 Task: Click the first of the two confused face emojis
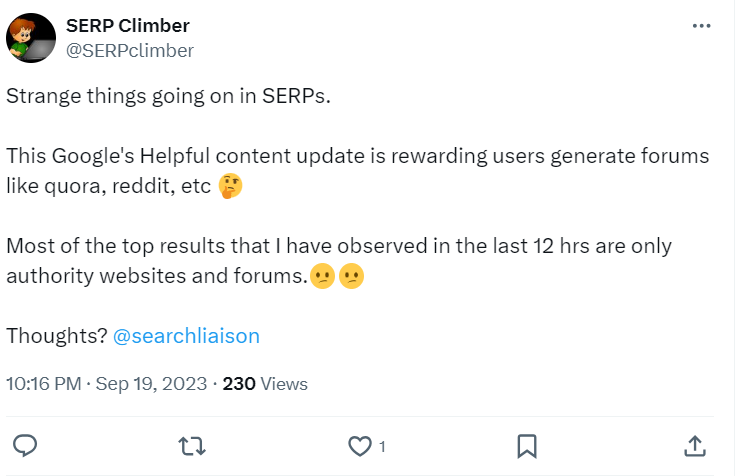pyautogui.click(x=322, y=276)
